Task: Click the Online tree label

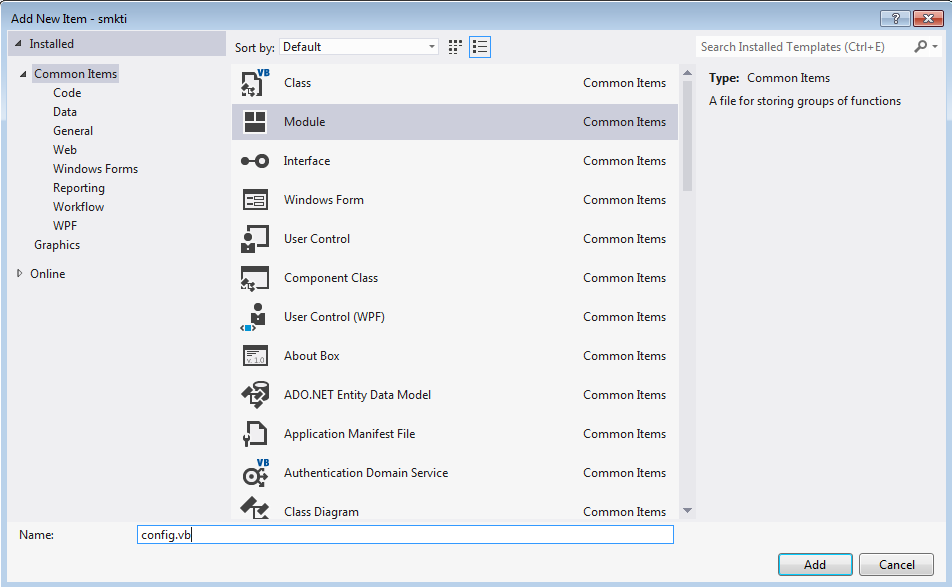Action: point(47,274)
